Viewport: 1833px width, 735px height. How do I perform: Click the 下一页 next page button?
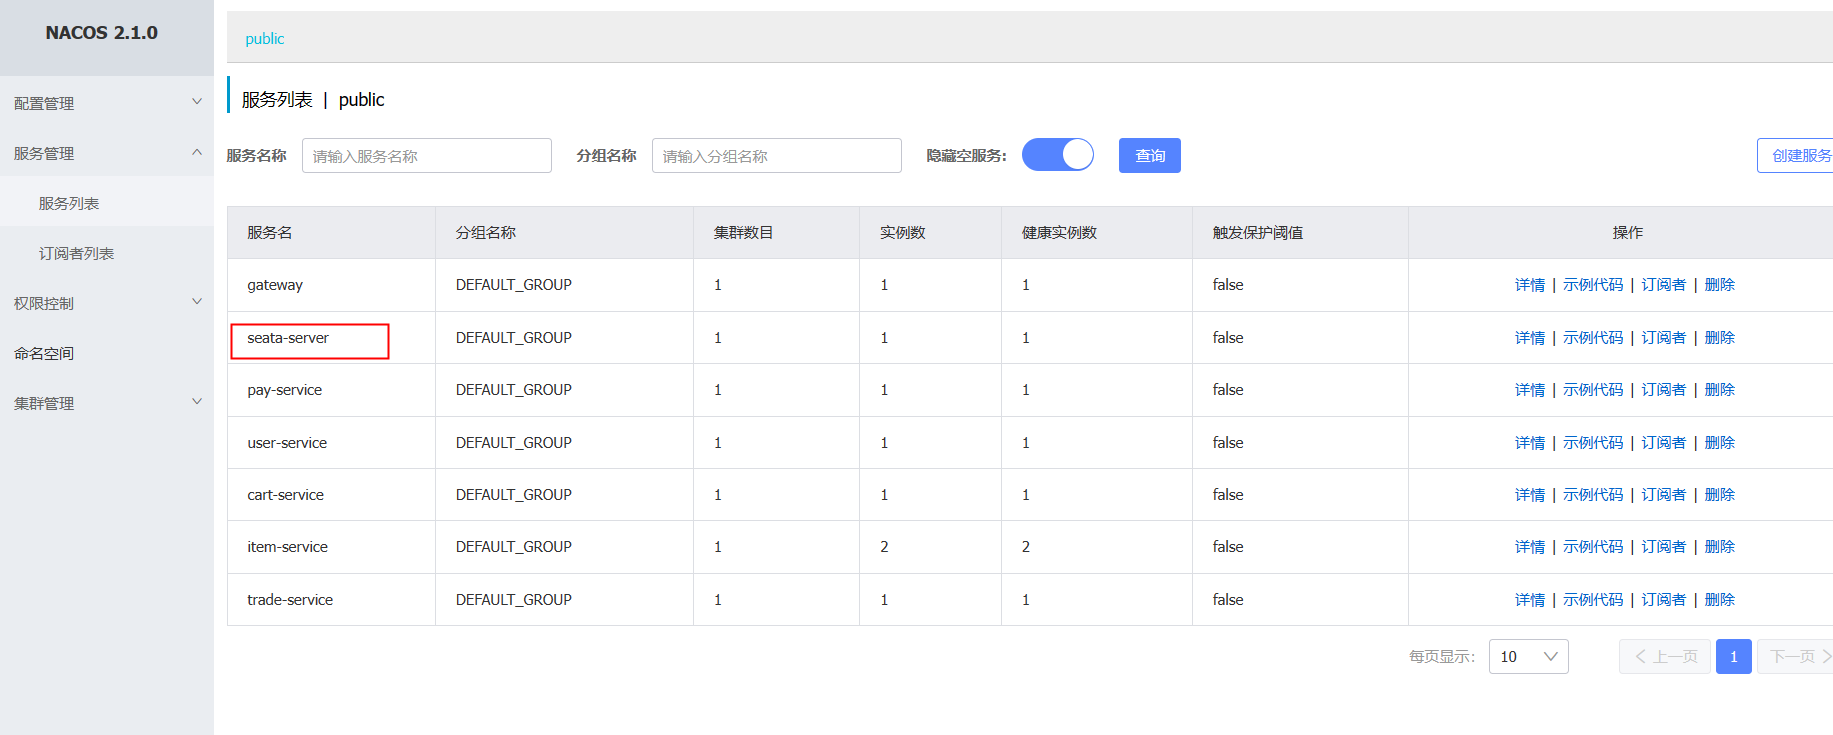click(x=1796, y=656)
